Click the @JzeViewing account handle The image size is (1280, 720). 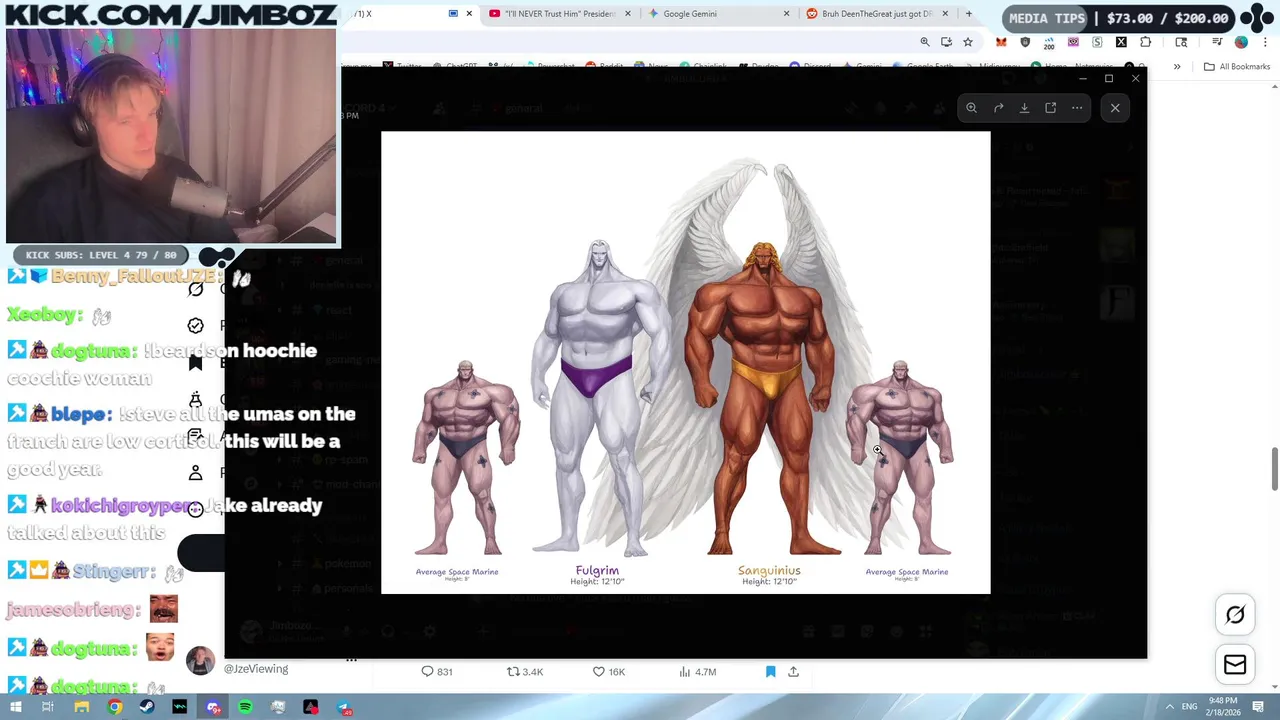(256, 669)
